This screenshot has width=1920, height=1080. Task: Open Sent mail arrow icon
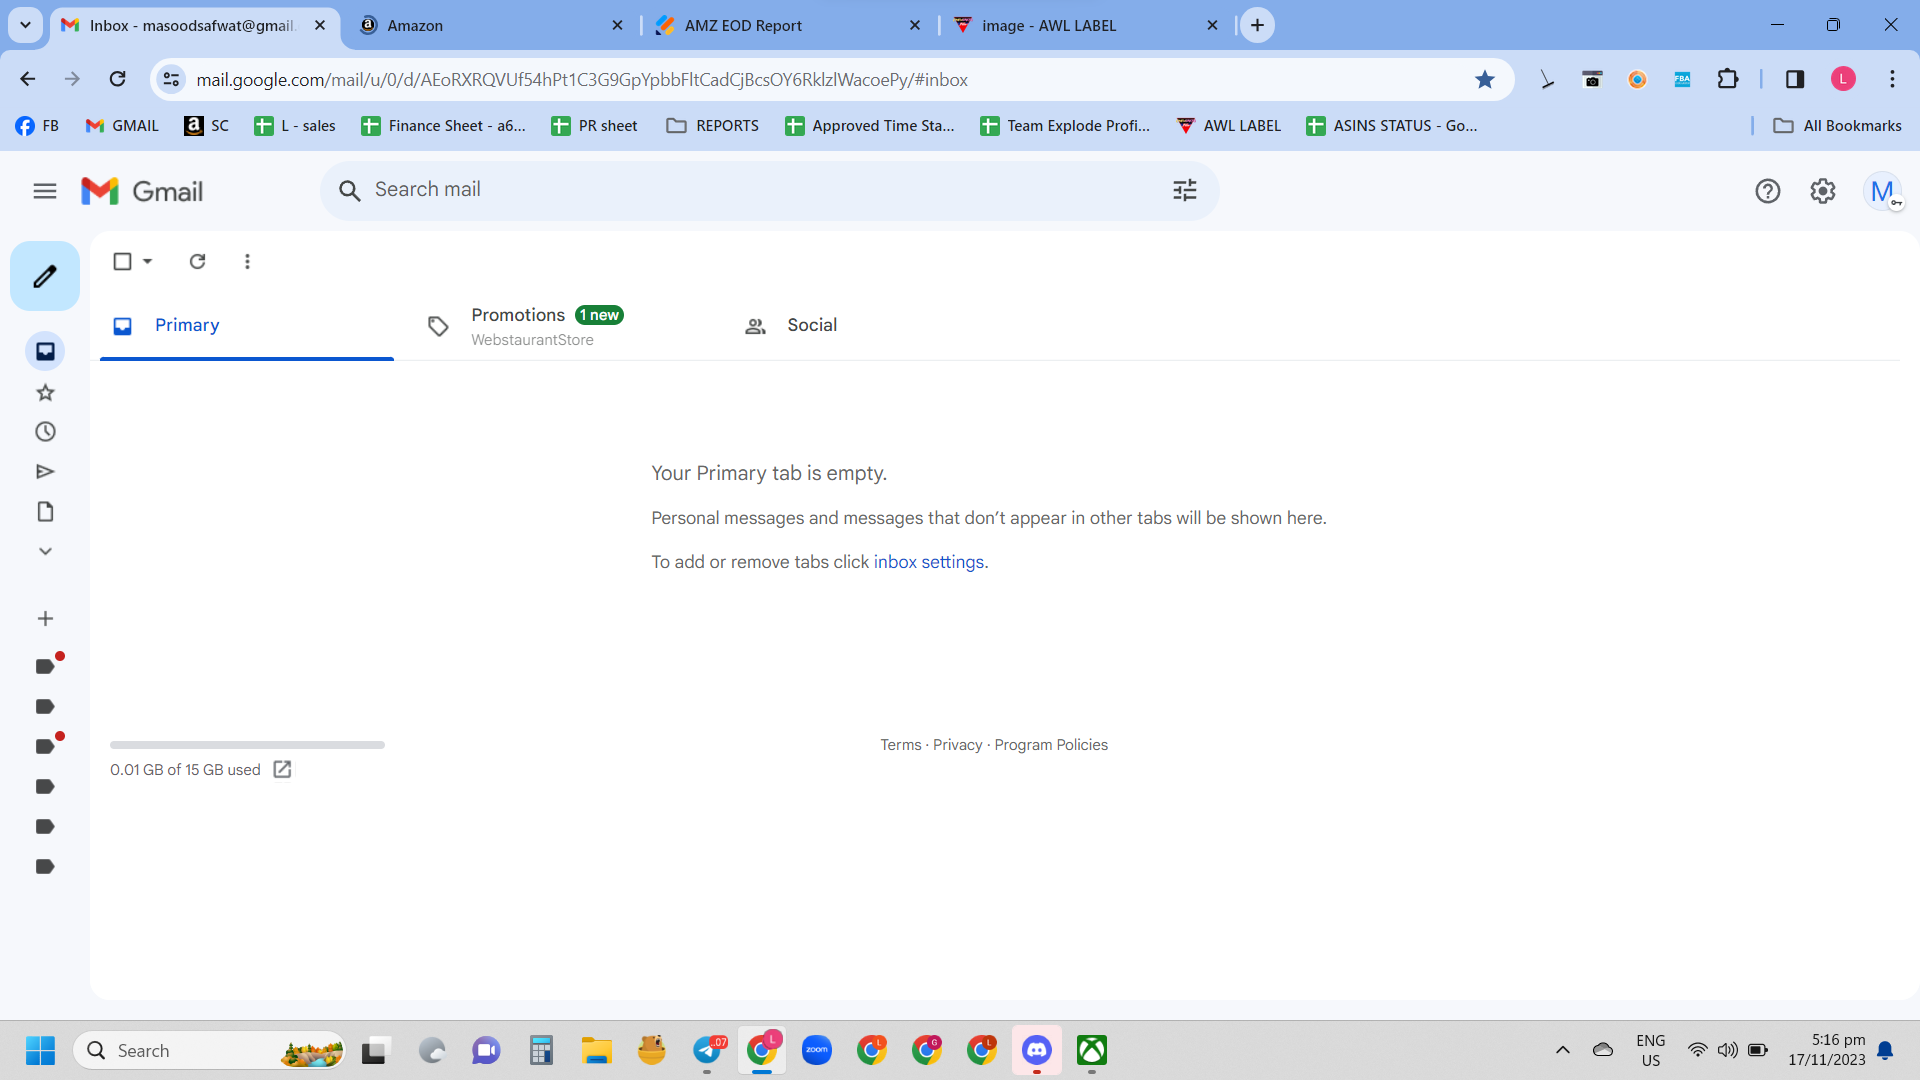(45, 471)
